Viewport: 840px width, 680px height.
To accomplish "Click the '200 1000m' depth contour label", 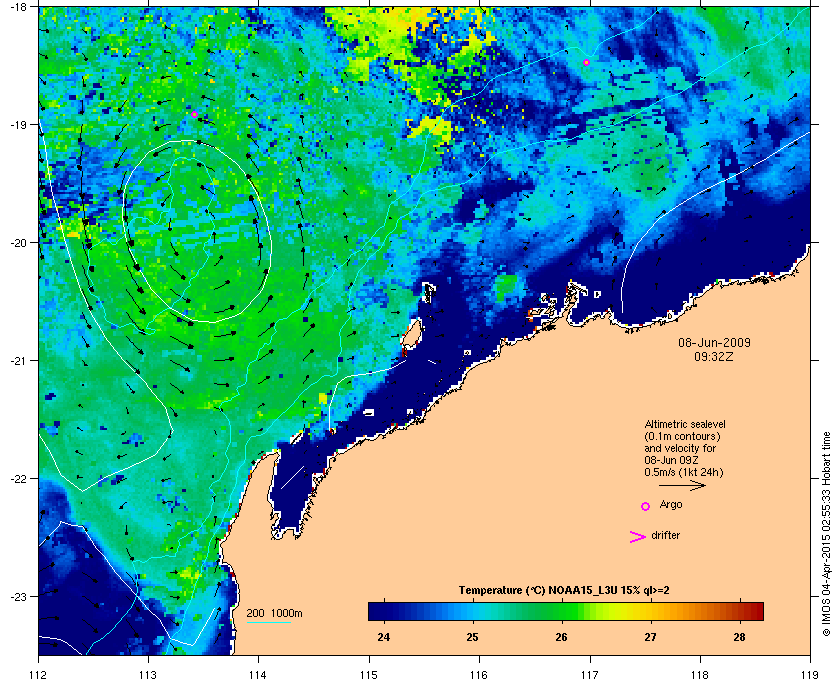I will [274, 613].
